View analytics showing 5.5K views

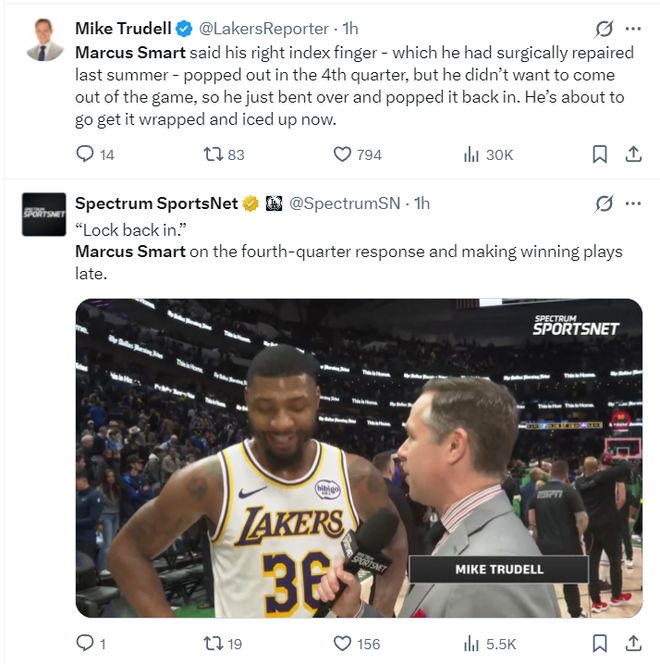[472, 643]
